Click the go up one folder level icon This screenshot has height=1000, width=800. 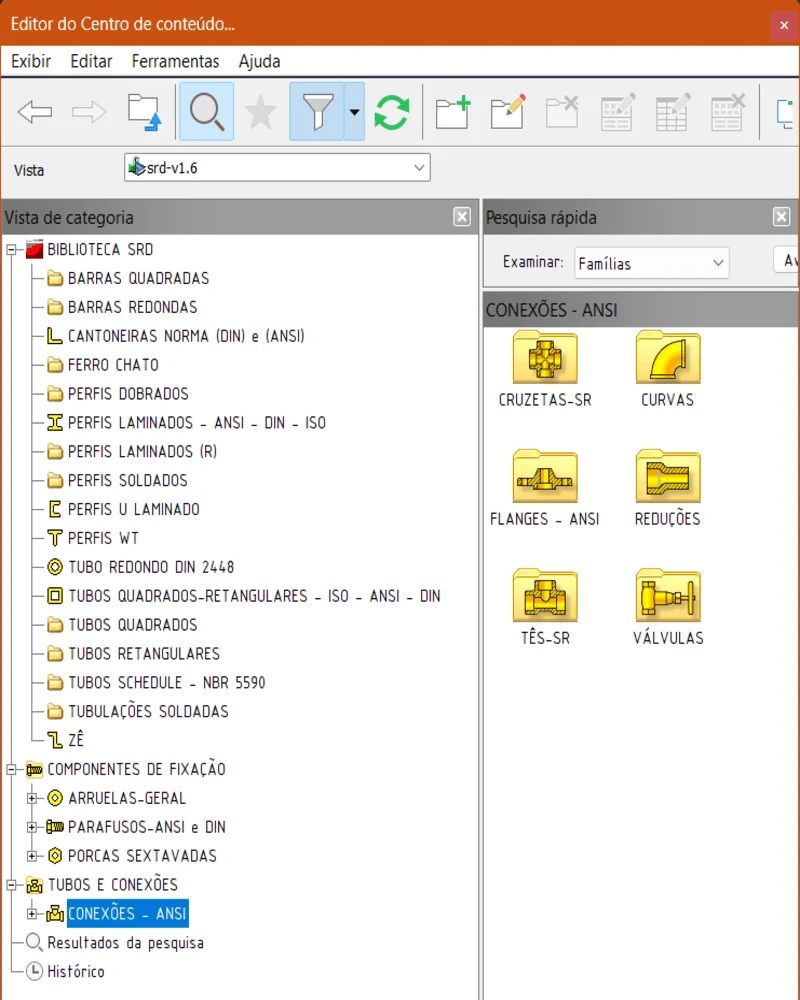click(144, 112)
